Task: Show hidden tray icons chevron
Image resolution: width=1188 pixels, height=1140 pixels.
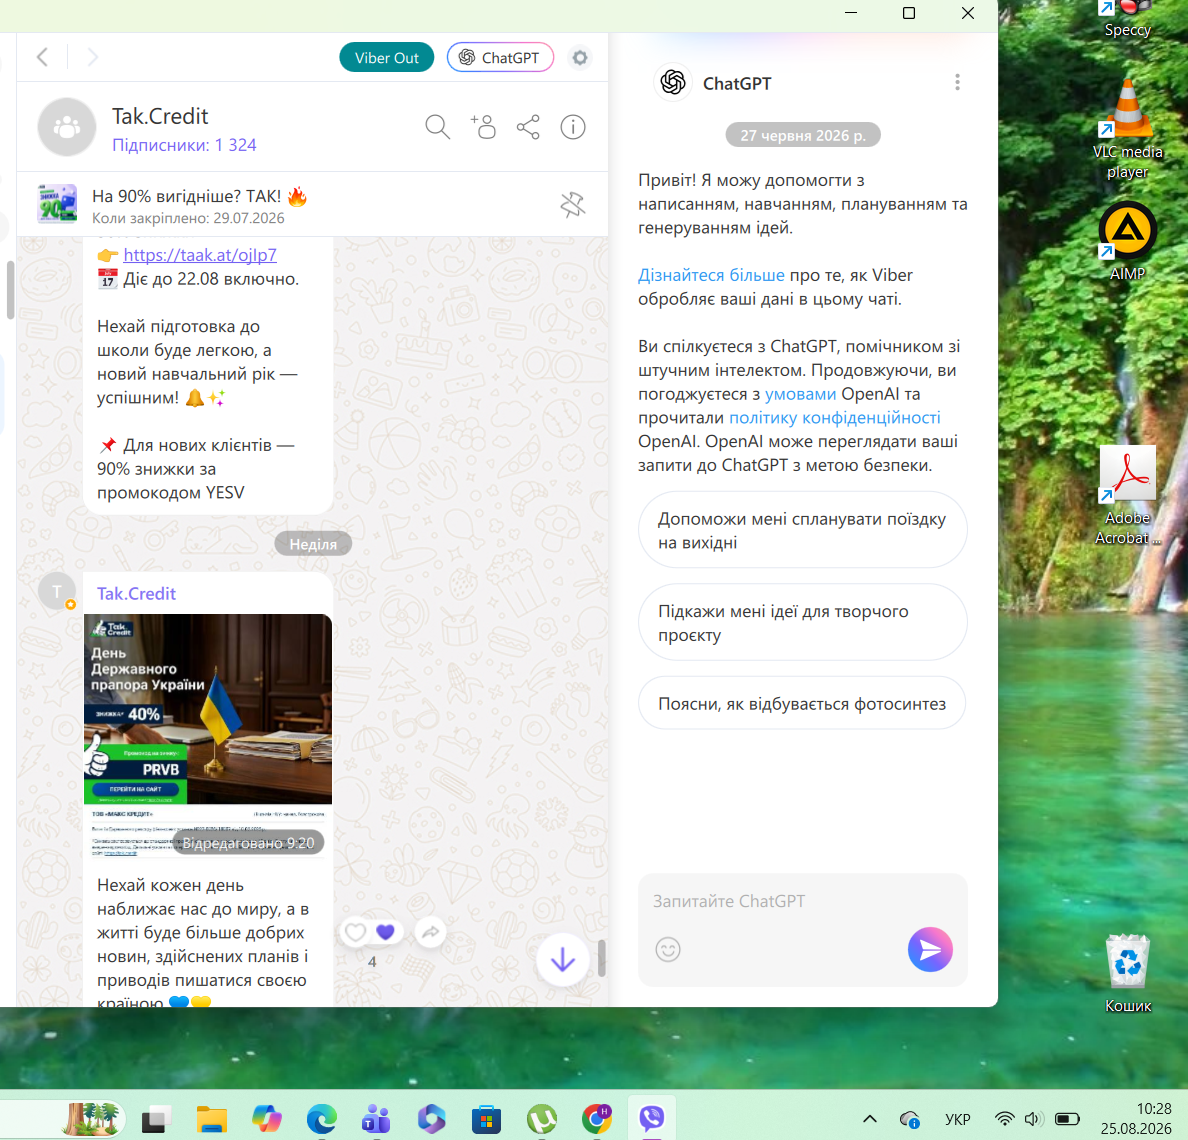Action: [x=870, y=1119]
